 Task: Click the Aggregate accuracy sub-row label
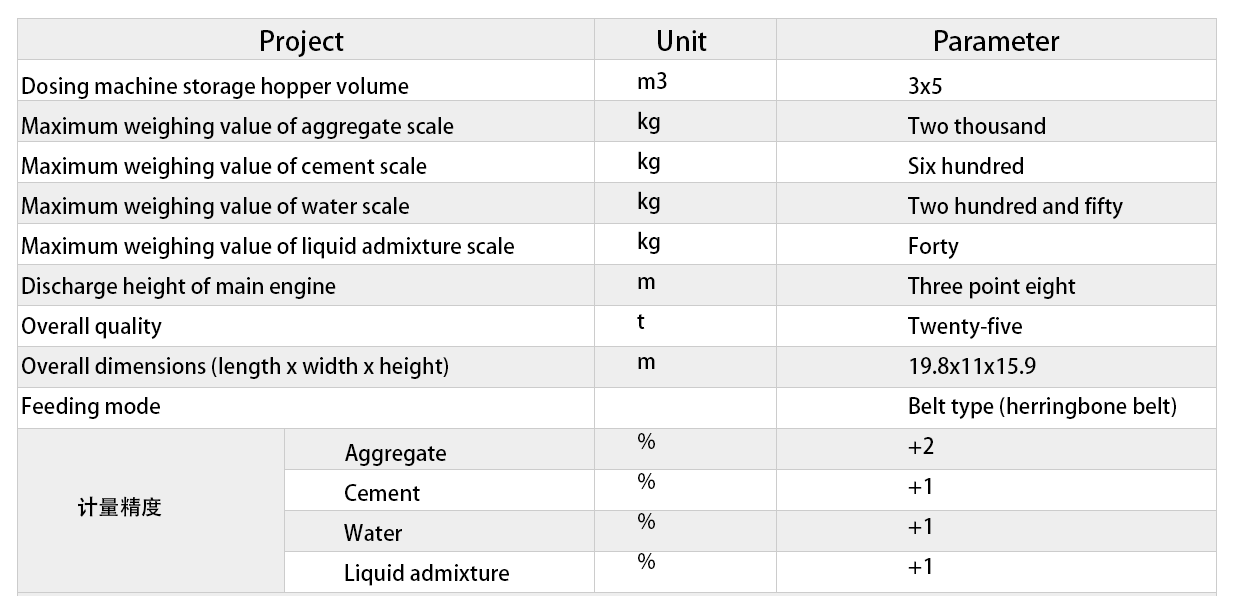(395, 453)
